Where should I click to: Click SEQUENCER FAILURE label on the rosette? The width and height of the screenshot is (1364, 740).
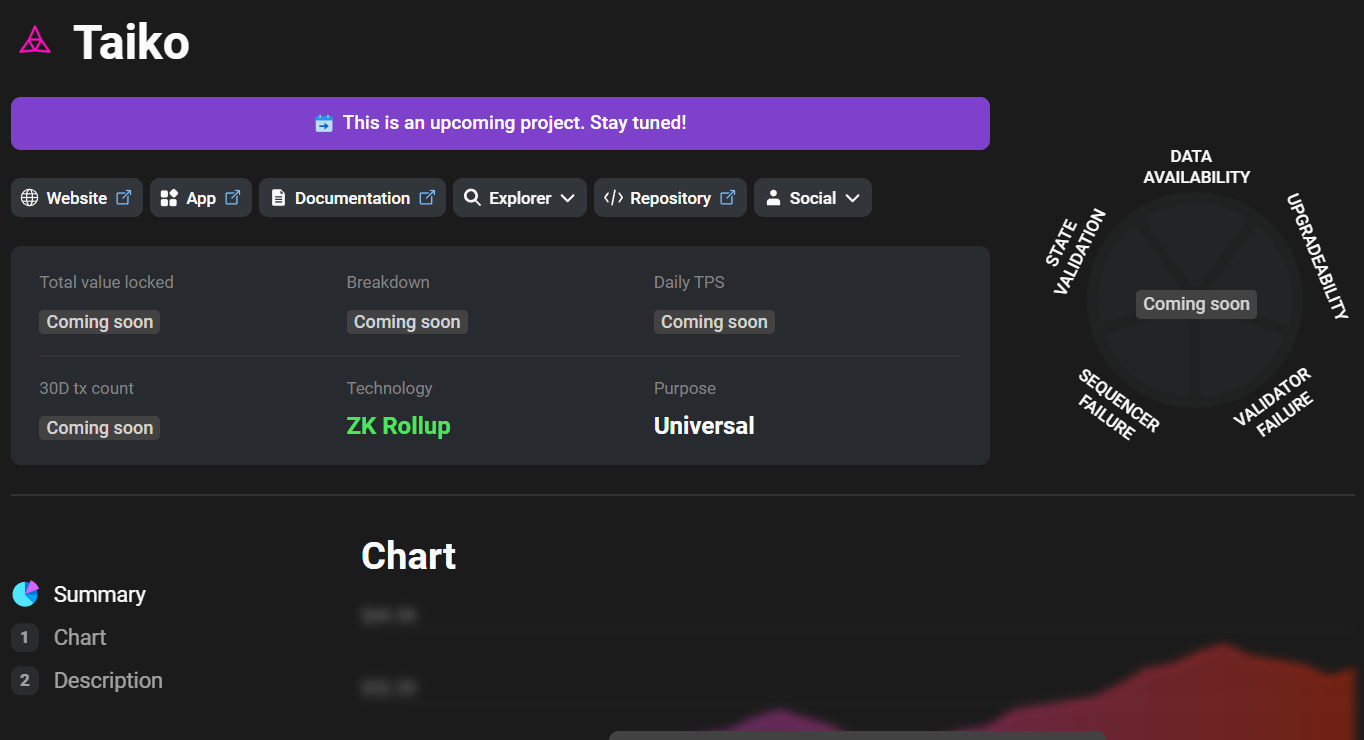click(x=1118, y=404)
